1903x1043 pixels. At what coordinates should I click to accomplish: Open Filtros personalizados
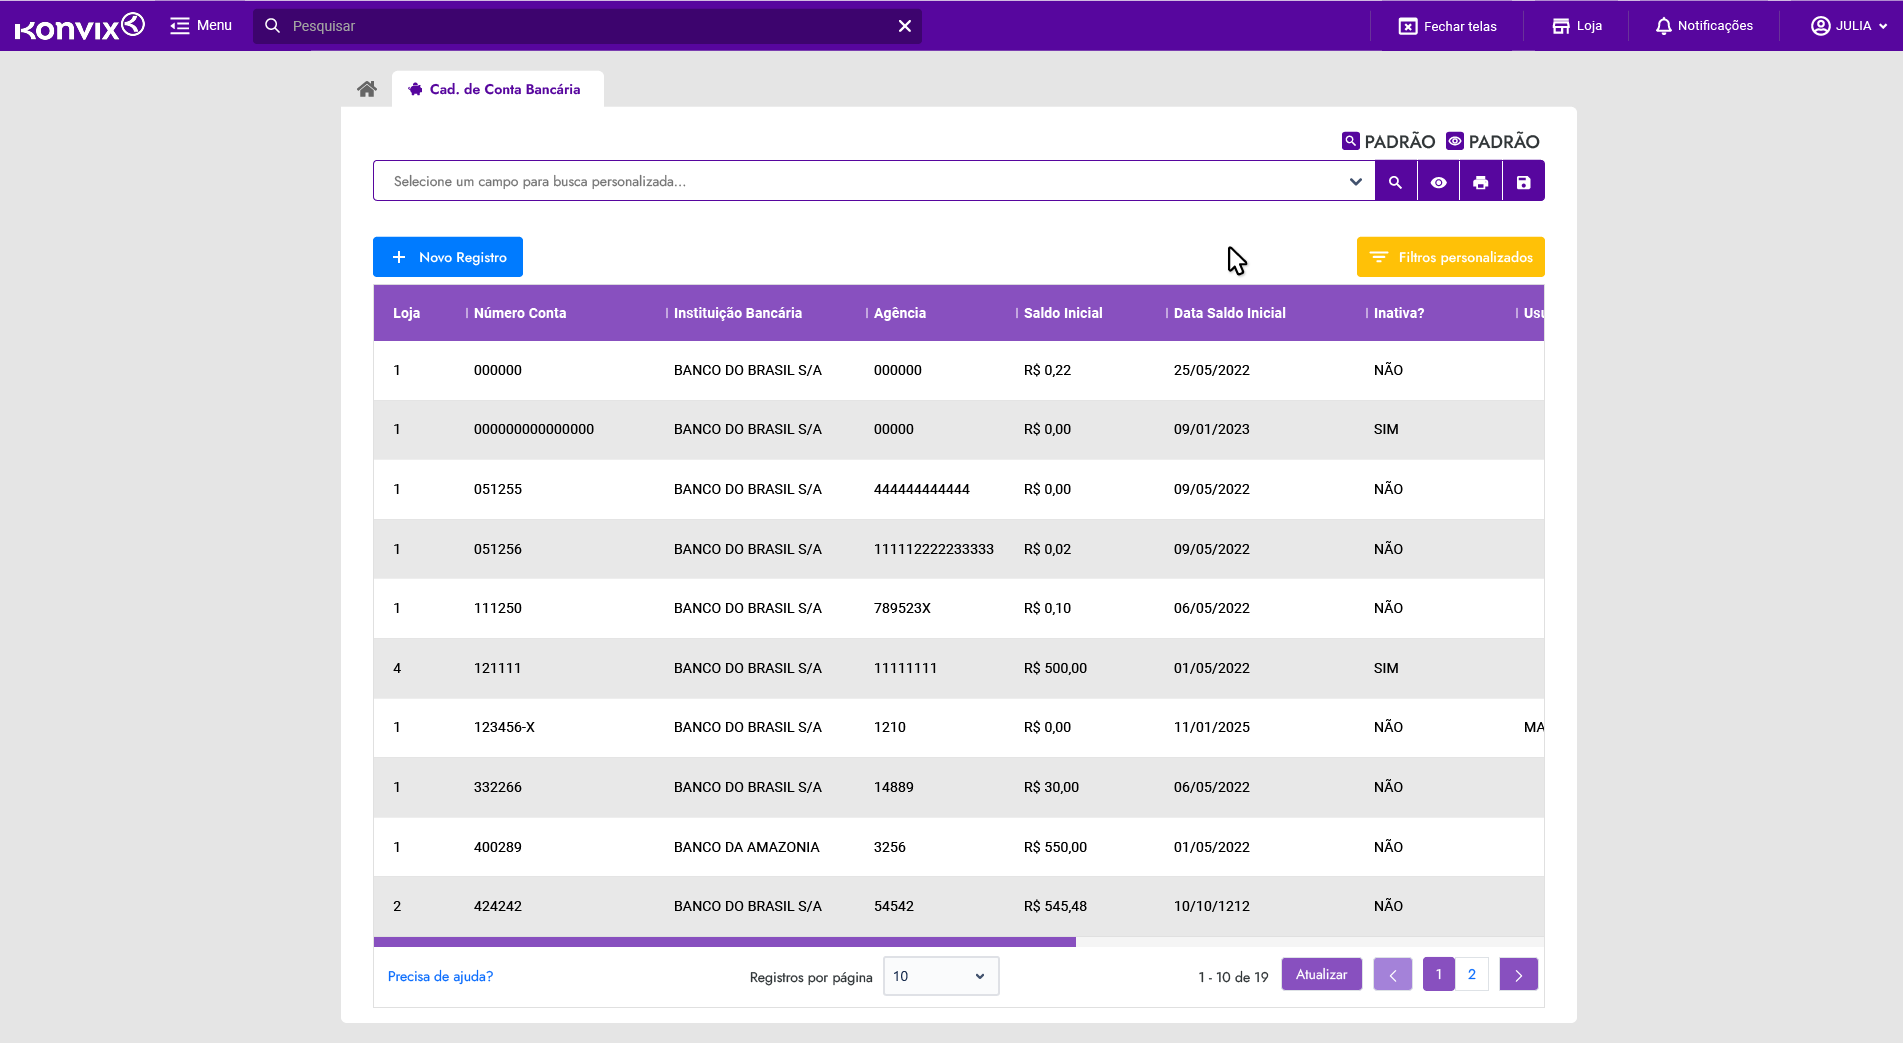click(1450, 257)
